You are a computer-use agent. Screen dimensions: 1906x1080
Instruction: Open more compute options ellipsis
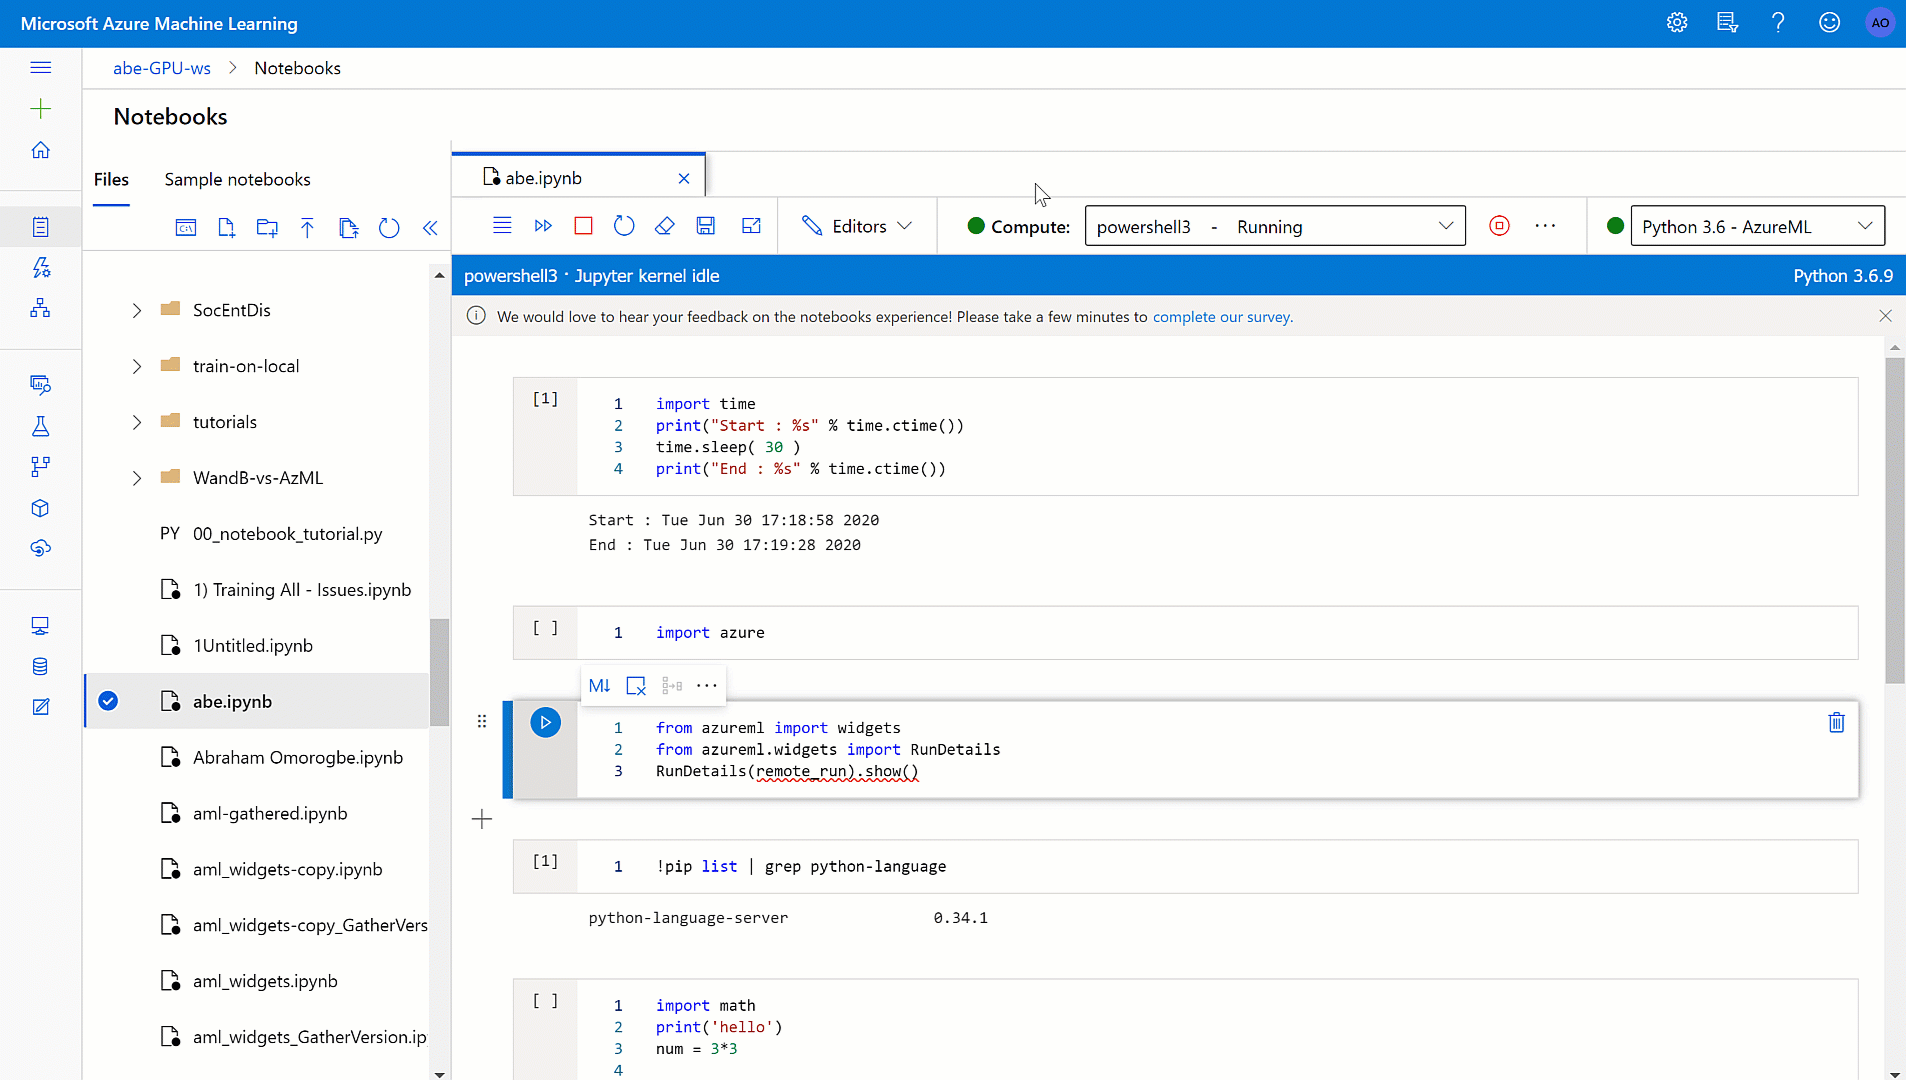[1545, 226]
